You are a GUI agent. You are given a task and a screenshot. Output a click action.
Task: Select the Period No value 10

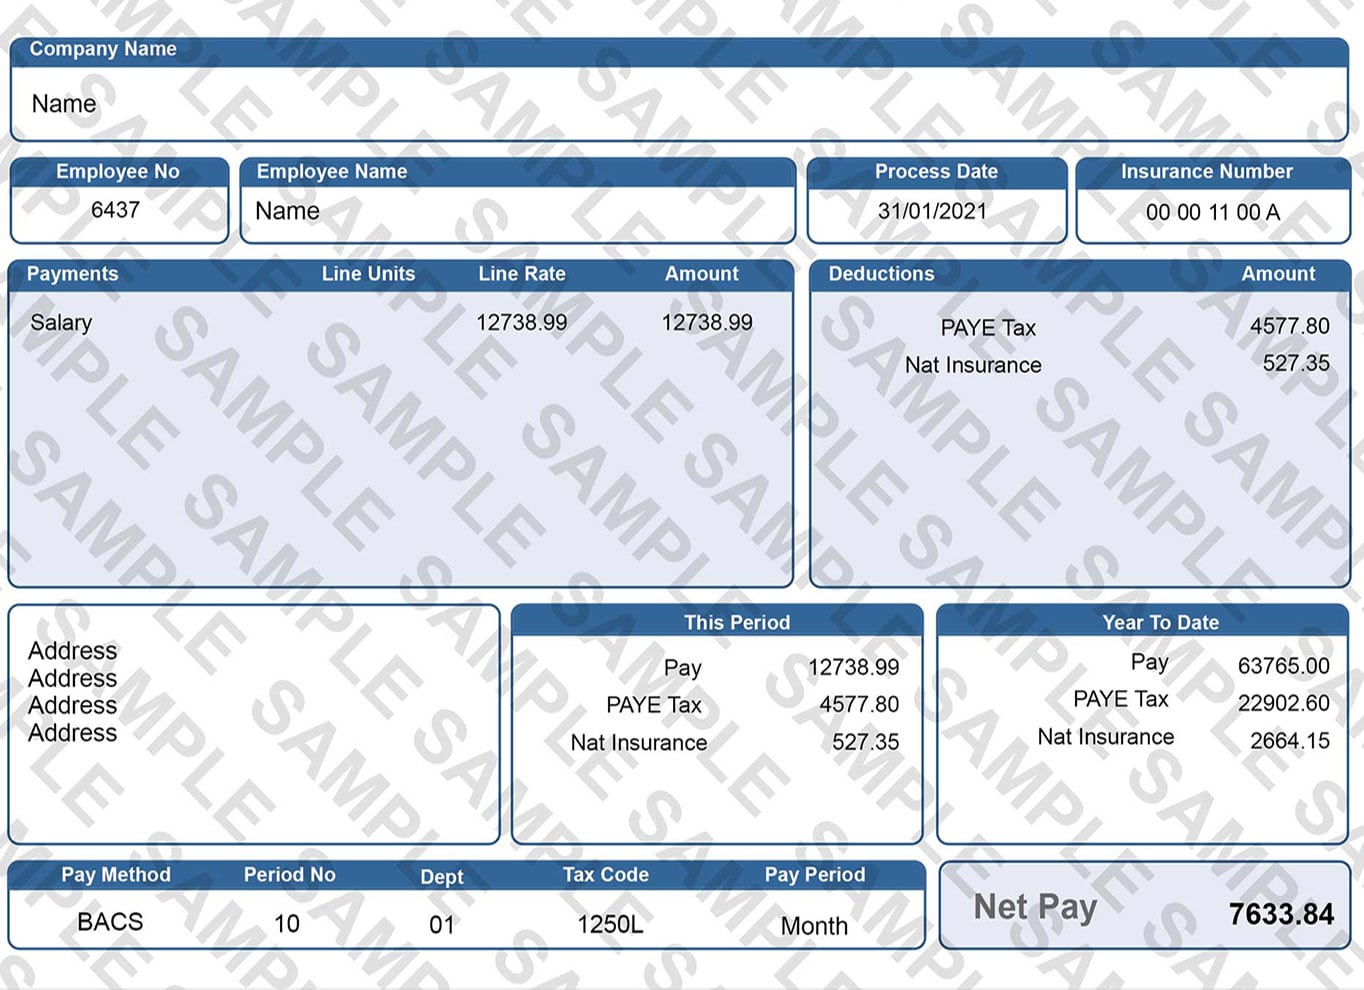tap(288, 923)
